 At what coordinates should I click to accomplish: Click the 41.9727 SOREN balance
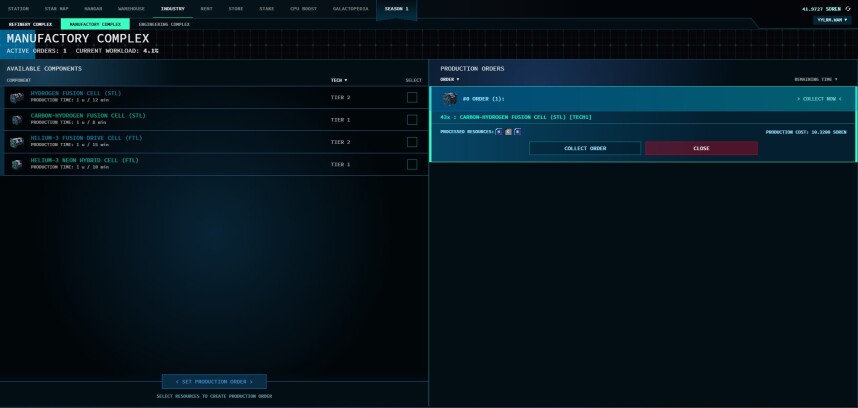point(821,9)
